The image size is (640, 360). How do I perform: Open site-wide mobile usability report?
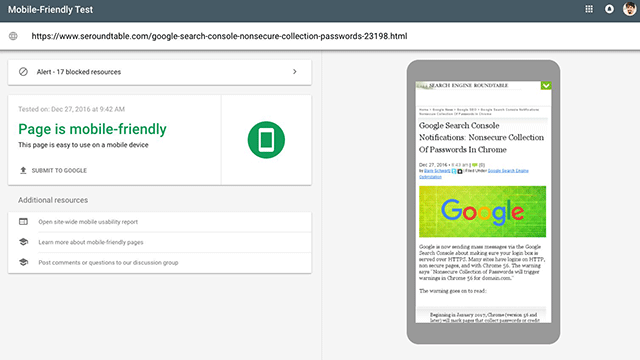pos(88,222)
